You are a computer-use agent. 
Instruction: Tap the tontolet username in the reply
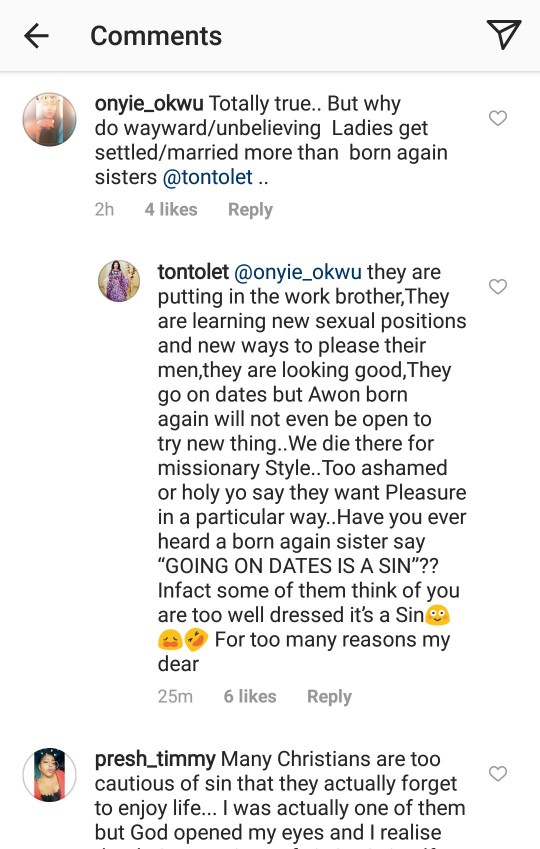193,271
